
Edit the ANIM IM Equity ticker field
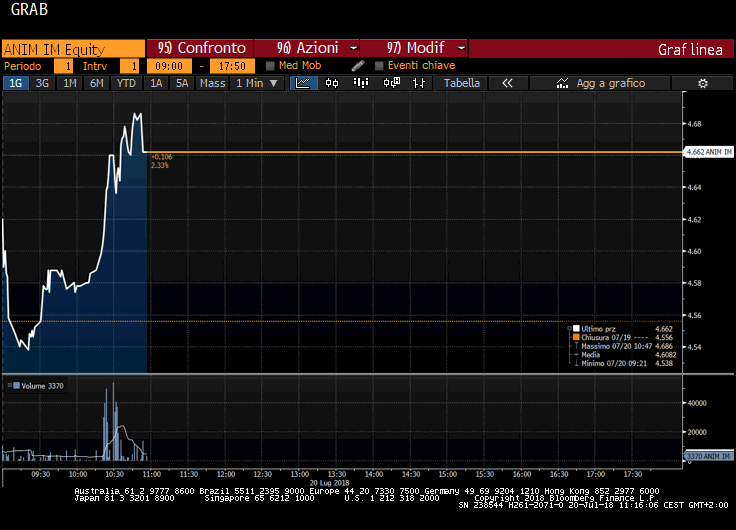(x=72, y=48)
